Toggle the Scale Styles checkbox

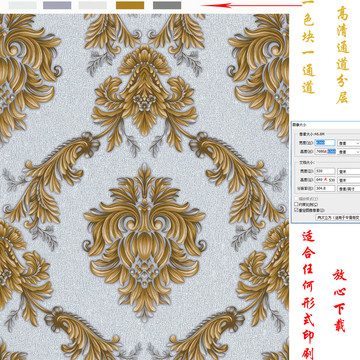point(296,199)
